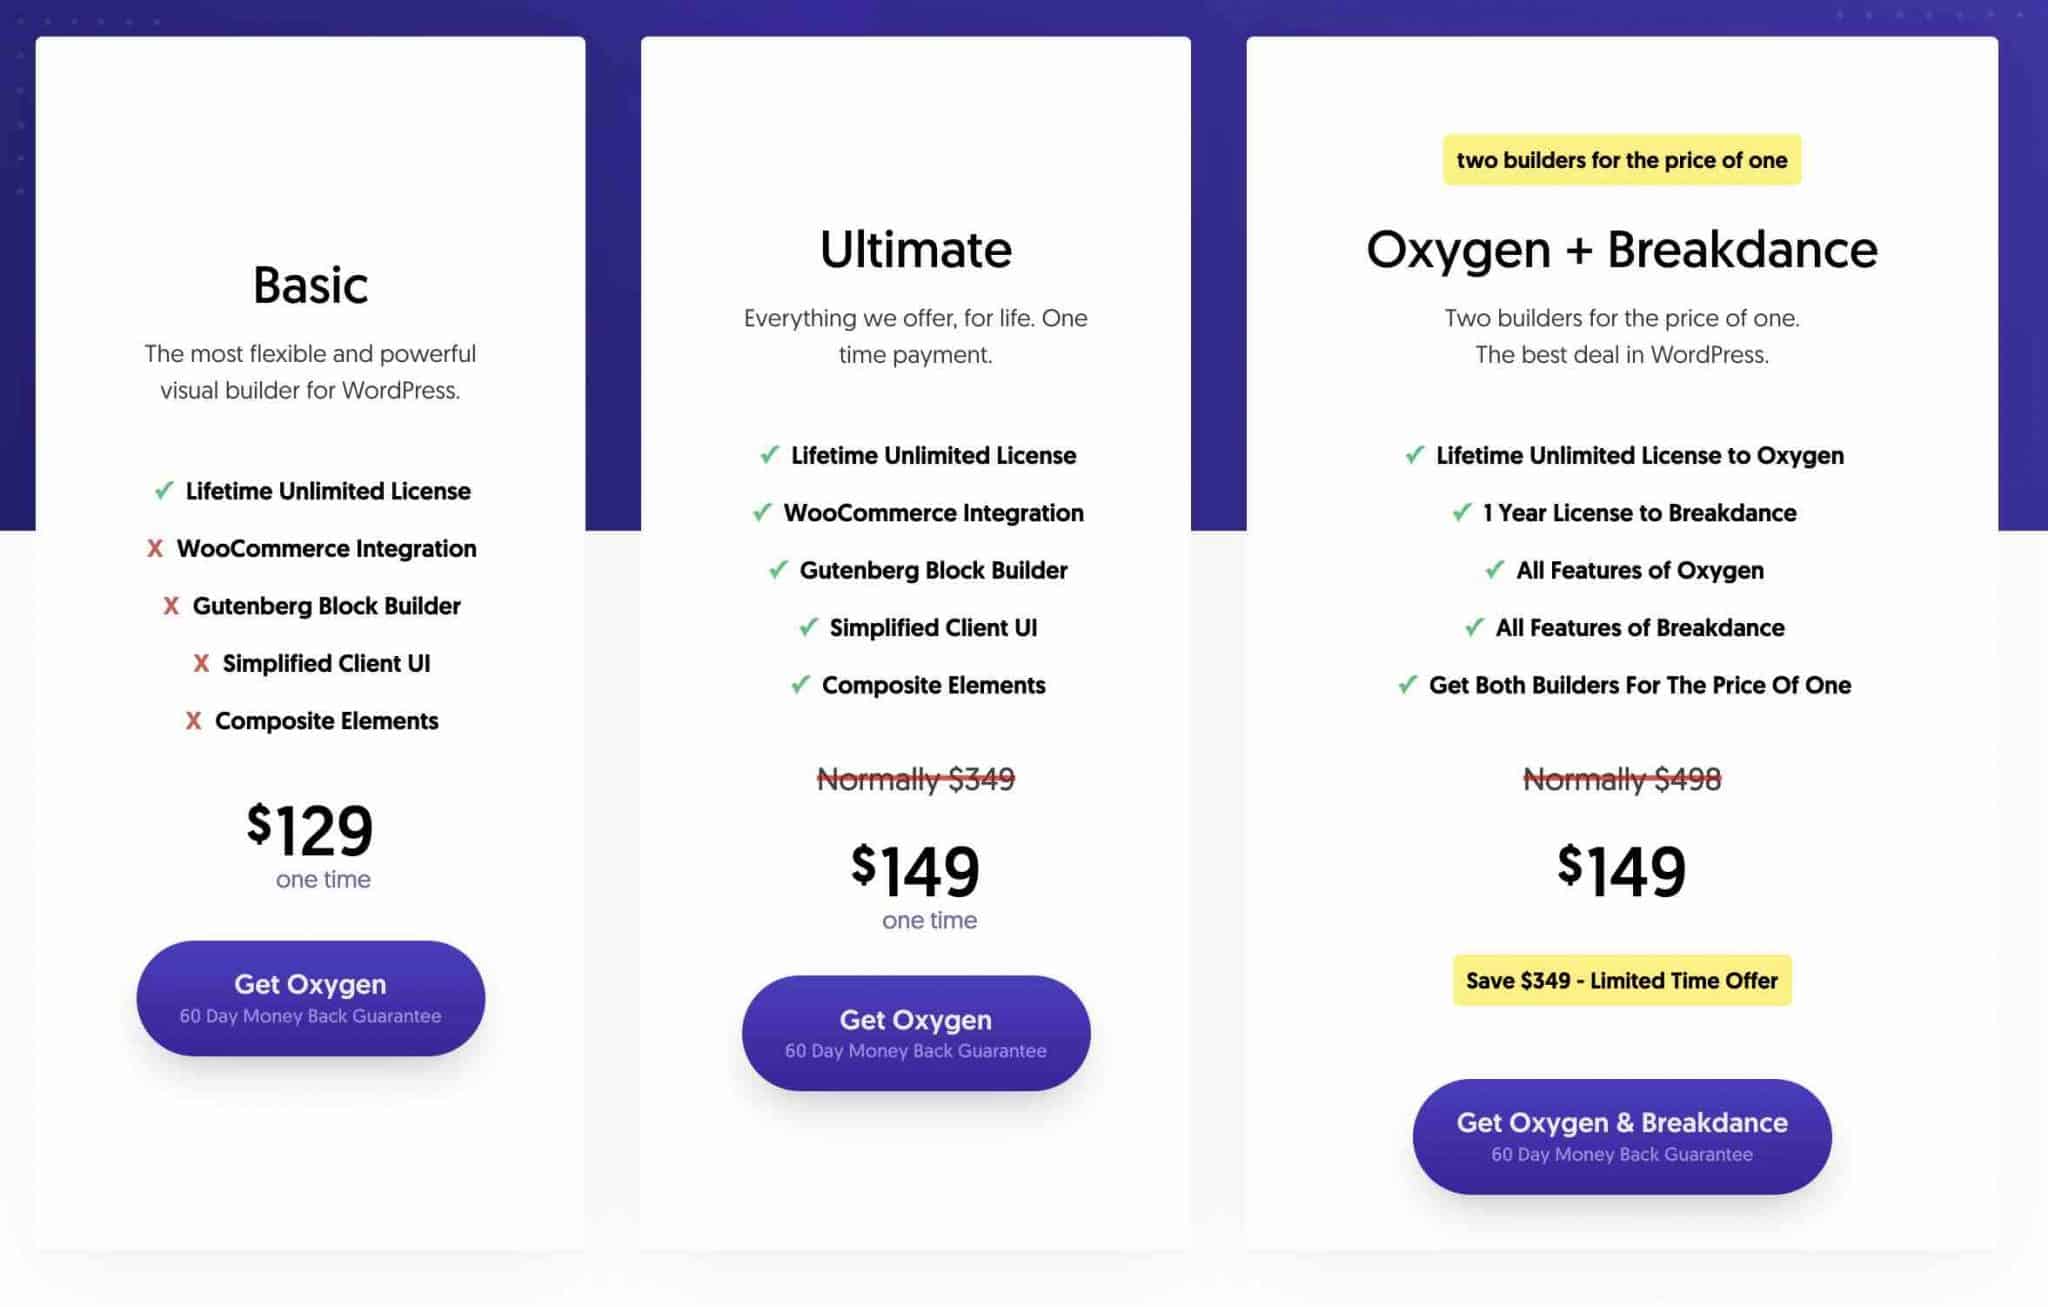Click the yellow 'two builders for the price of one' badge

click(1620, 159)
